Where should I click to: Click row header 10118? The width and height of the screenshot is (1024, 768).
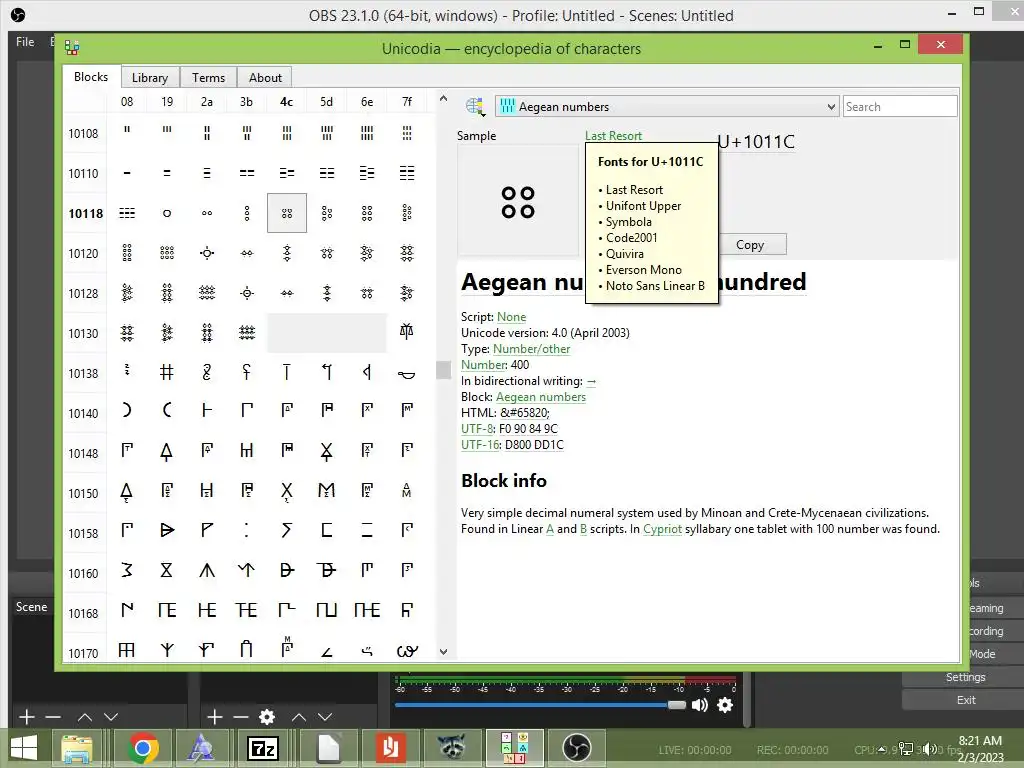point(86,214)
